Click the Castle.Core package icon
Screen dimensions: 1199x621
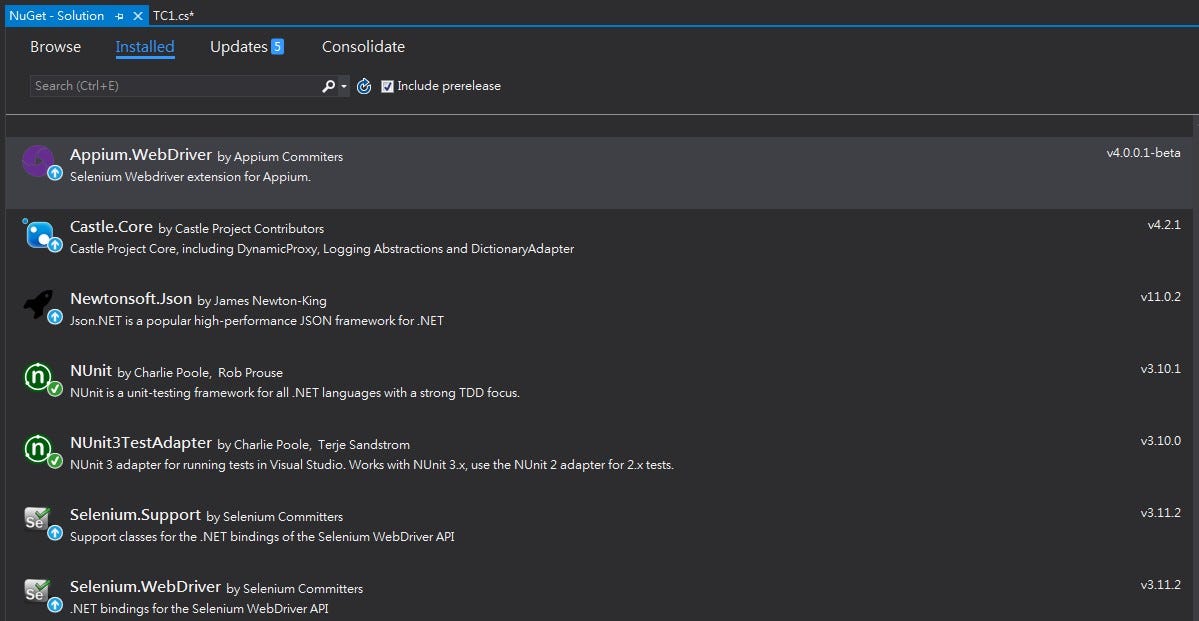tap(40, 234)
